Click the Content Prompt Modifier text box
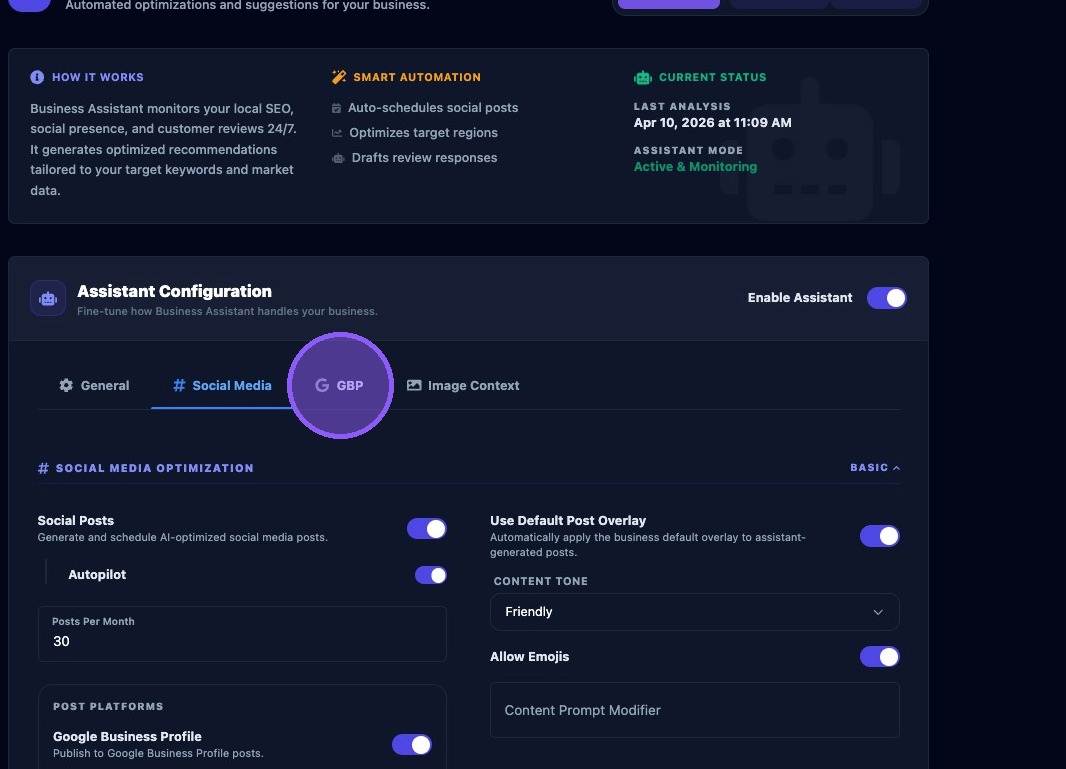This screenshot has height=769, width=1066. click(x=695, y=711)
